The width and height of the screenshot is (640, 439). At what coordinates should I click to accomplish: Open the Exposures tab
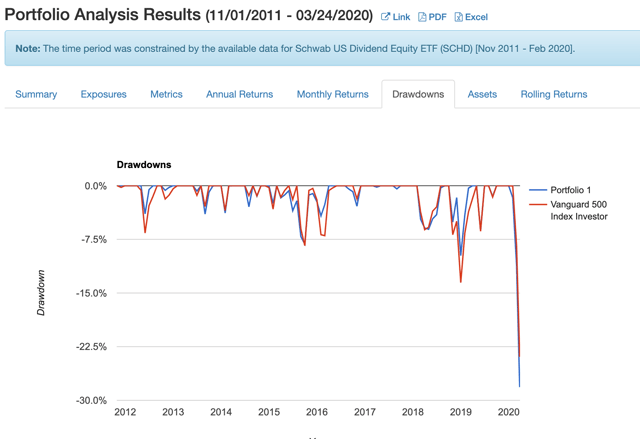tap(103, 94)
